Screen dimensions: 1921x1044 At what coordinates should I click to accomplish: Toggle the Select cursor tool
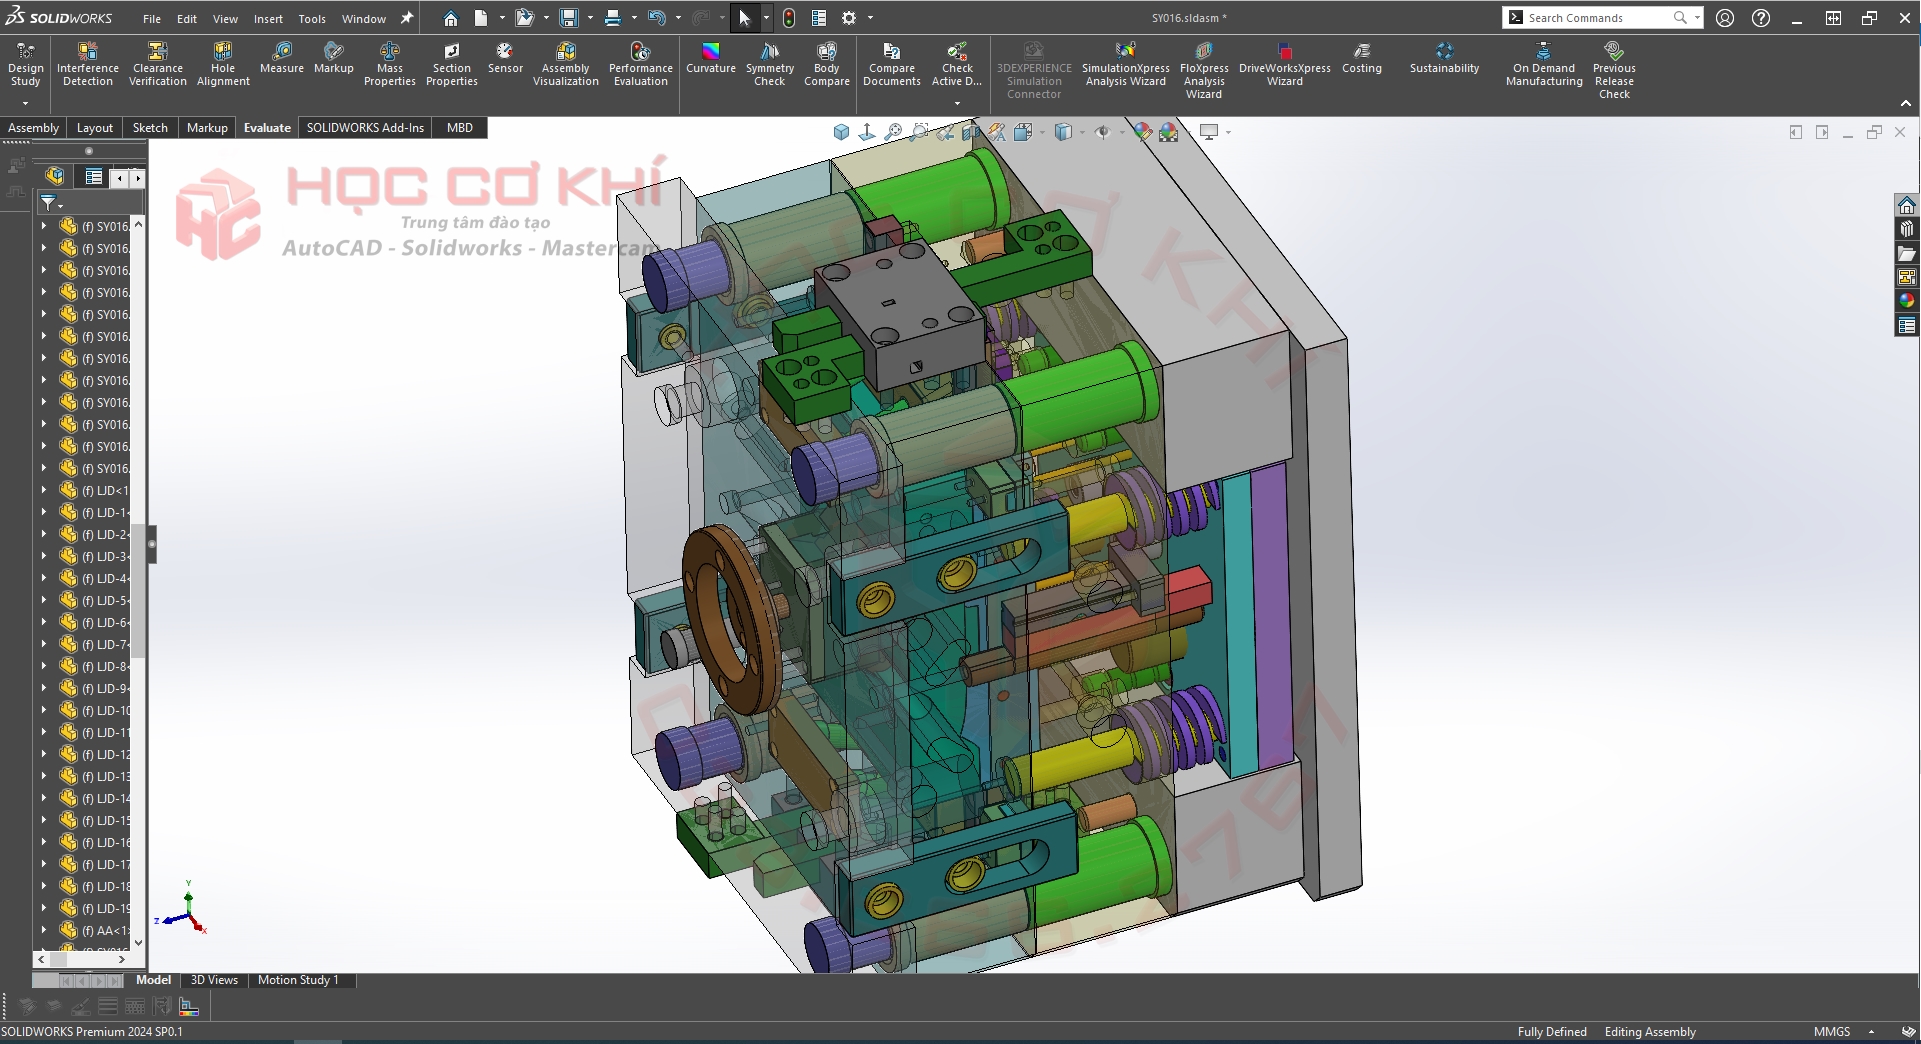pyautogui.click(x=744, y=18)
